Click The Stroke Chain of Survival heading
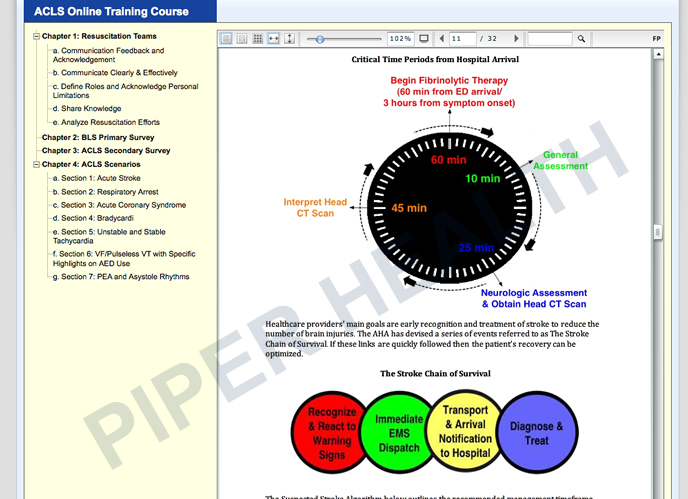Viewport: 688px width, 499px height. coord(435,373)
